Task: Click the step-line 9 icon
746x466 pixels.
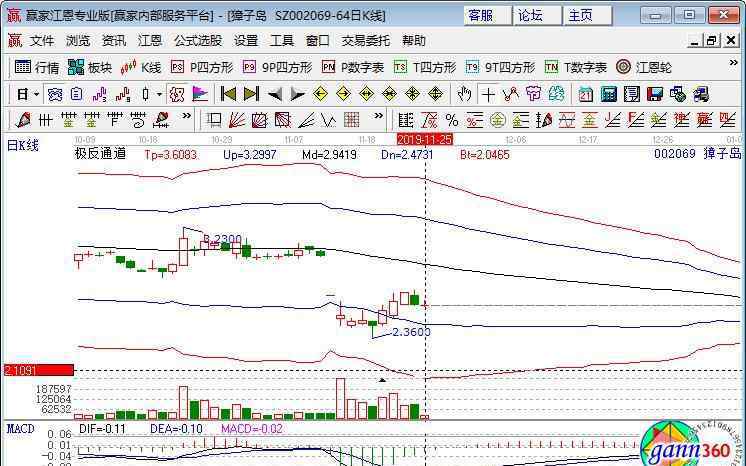Action: tap(123, 94)
